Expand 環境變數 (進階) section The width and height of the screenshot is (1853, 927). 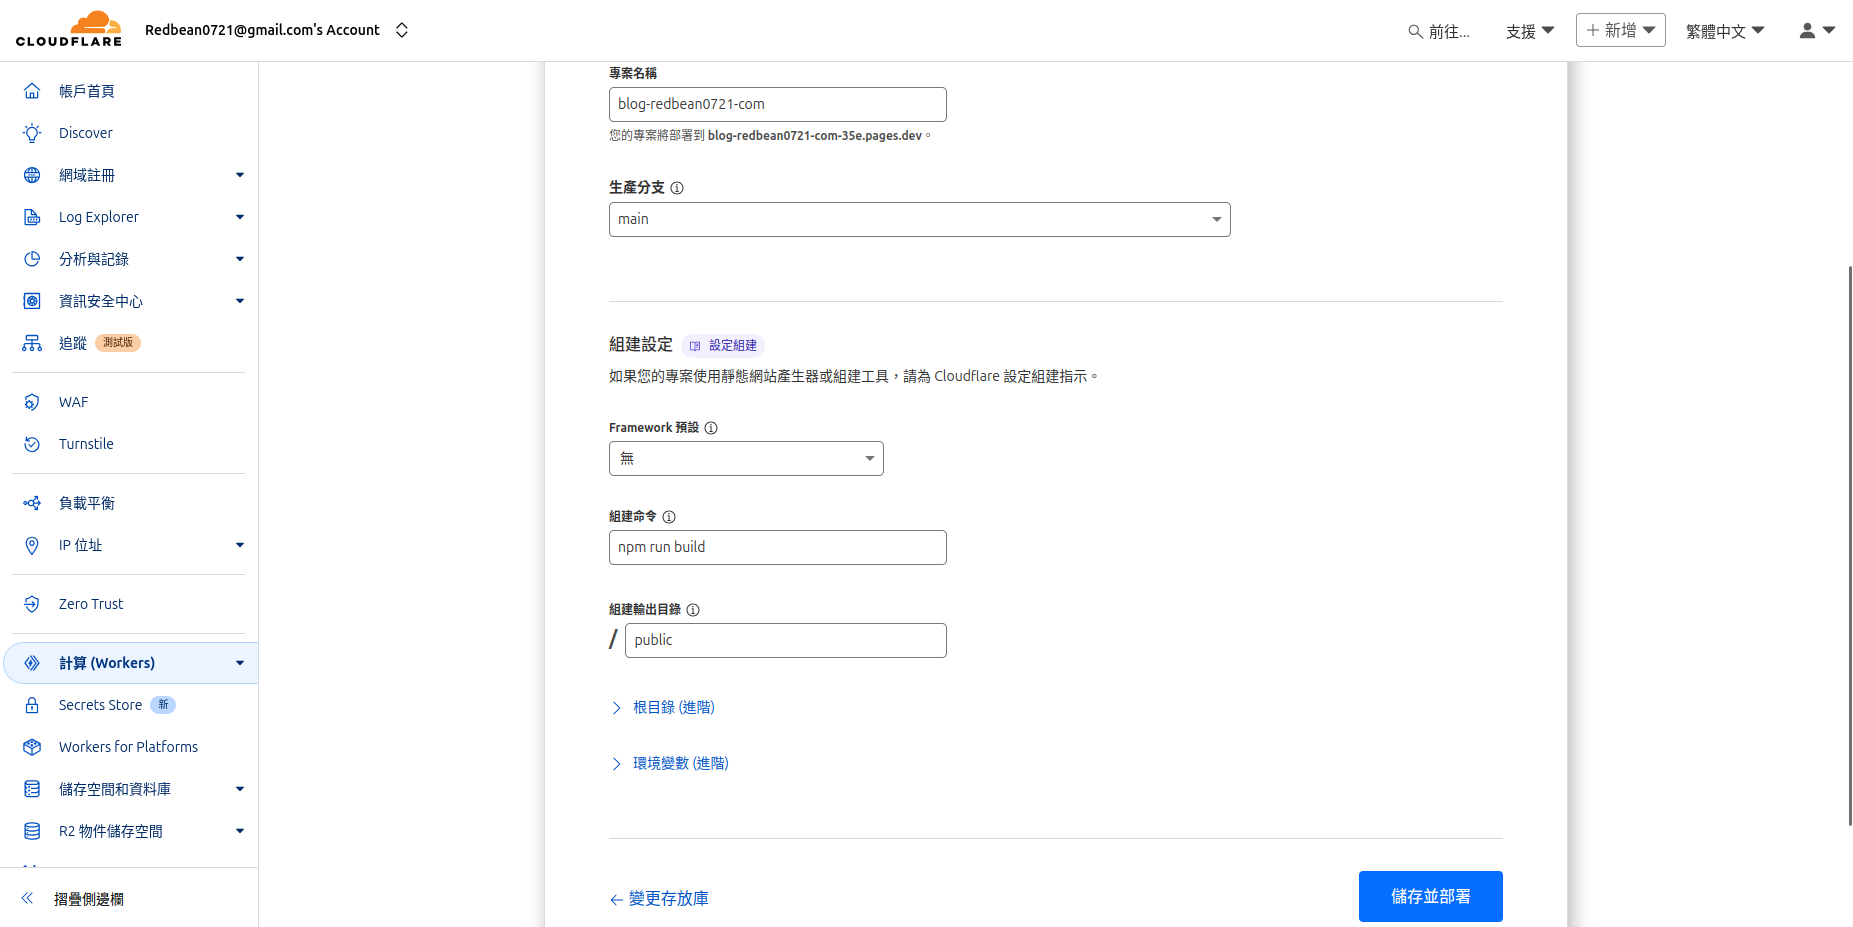pos(681,763)
